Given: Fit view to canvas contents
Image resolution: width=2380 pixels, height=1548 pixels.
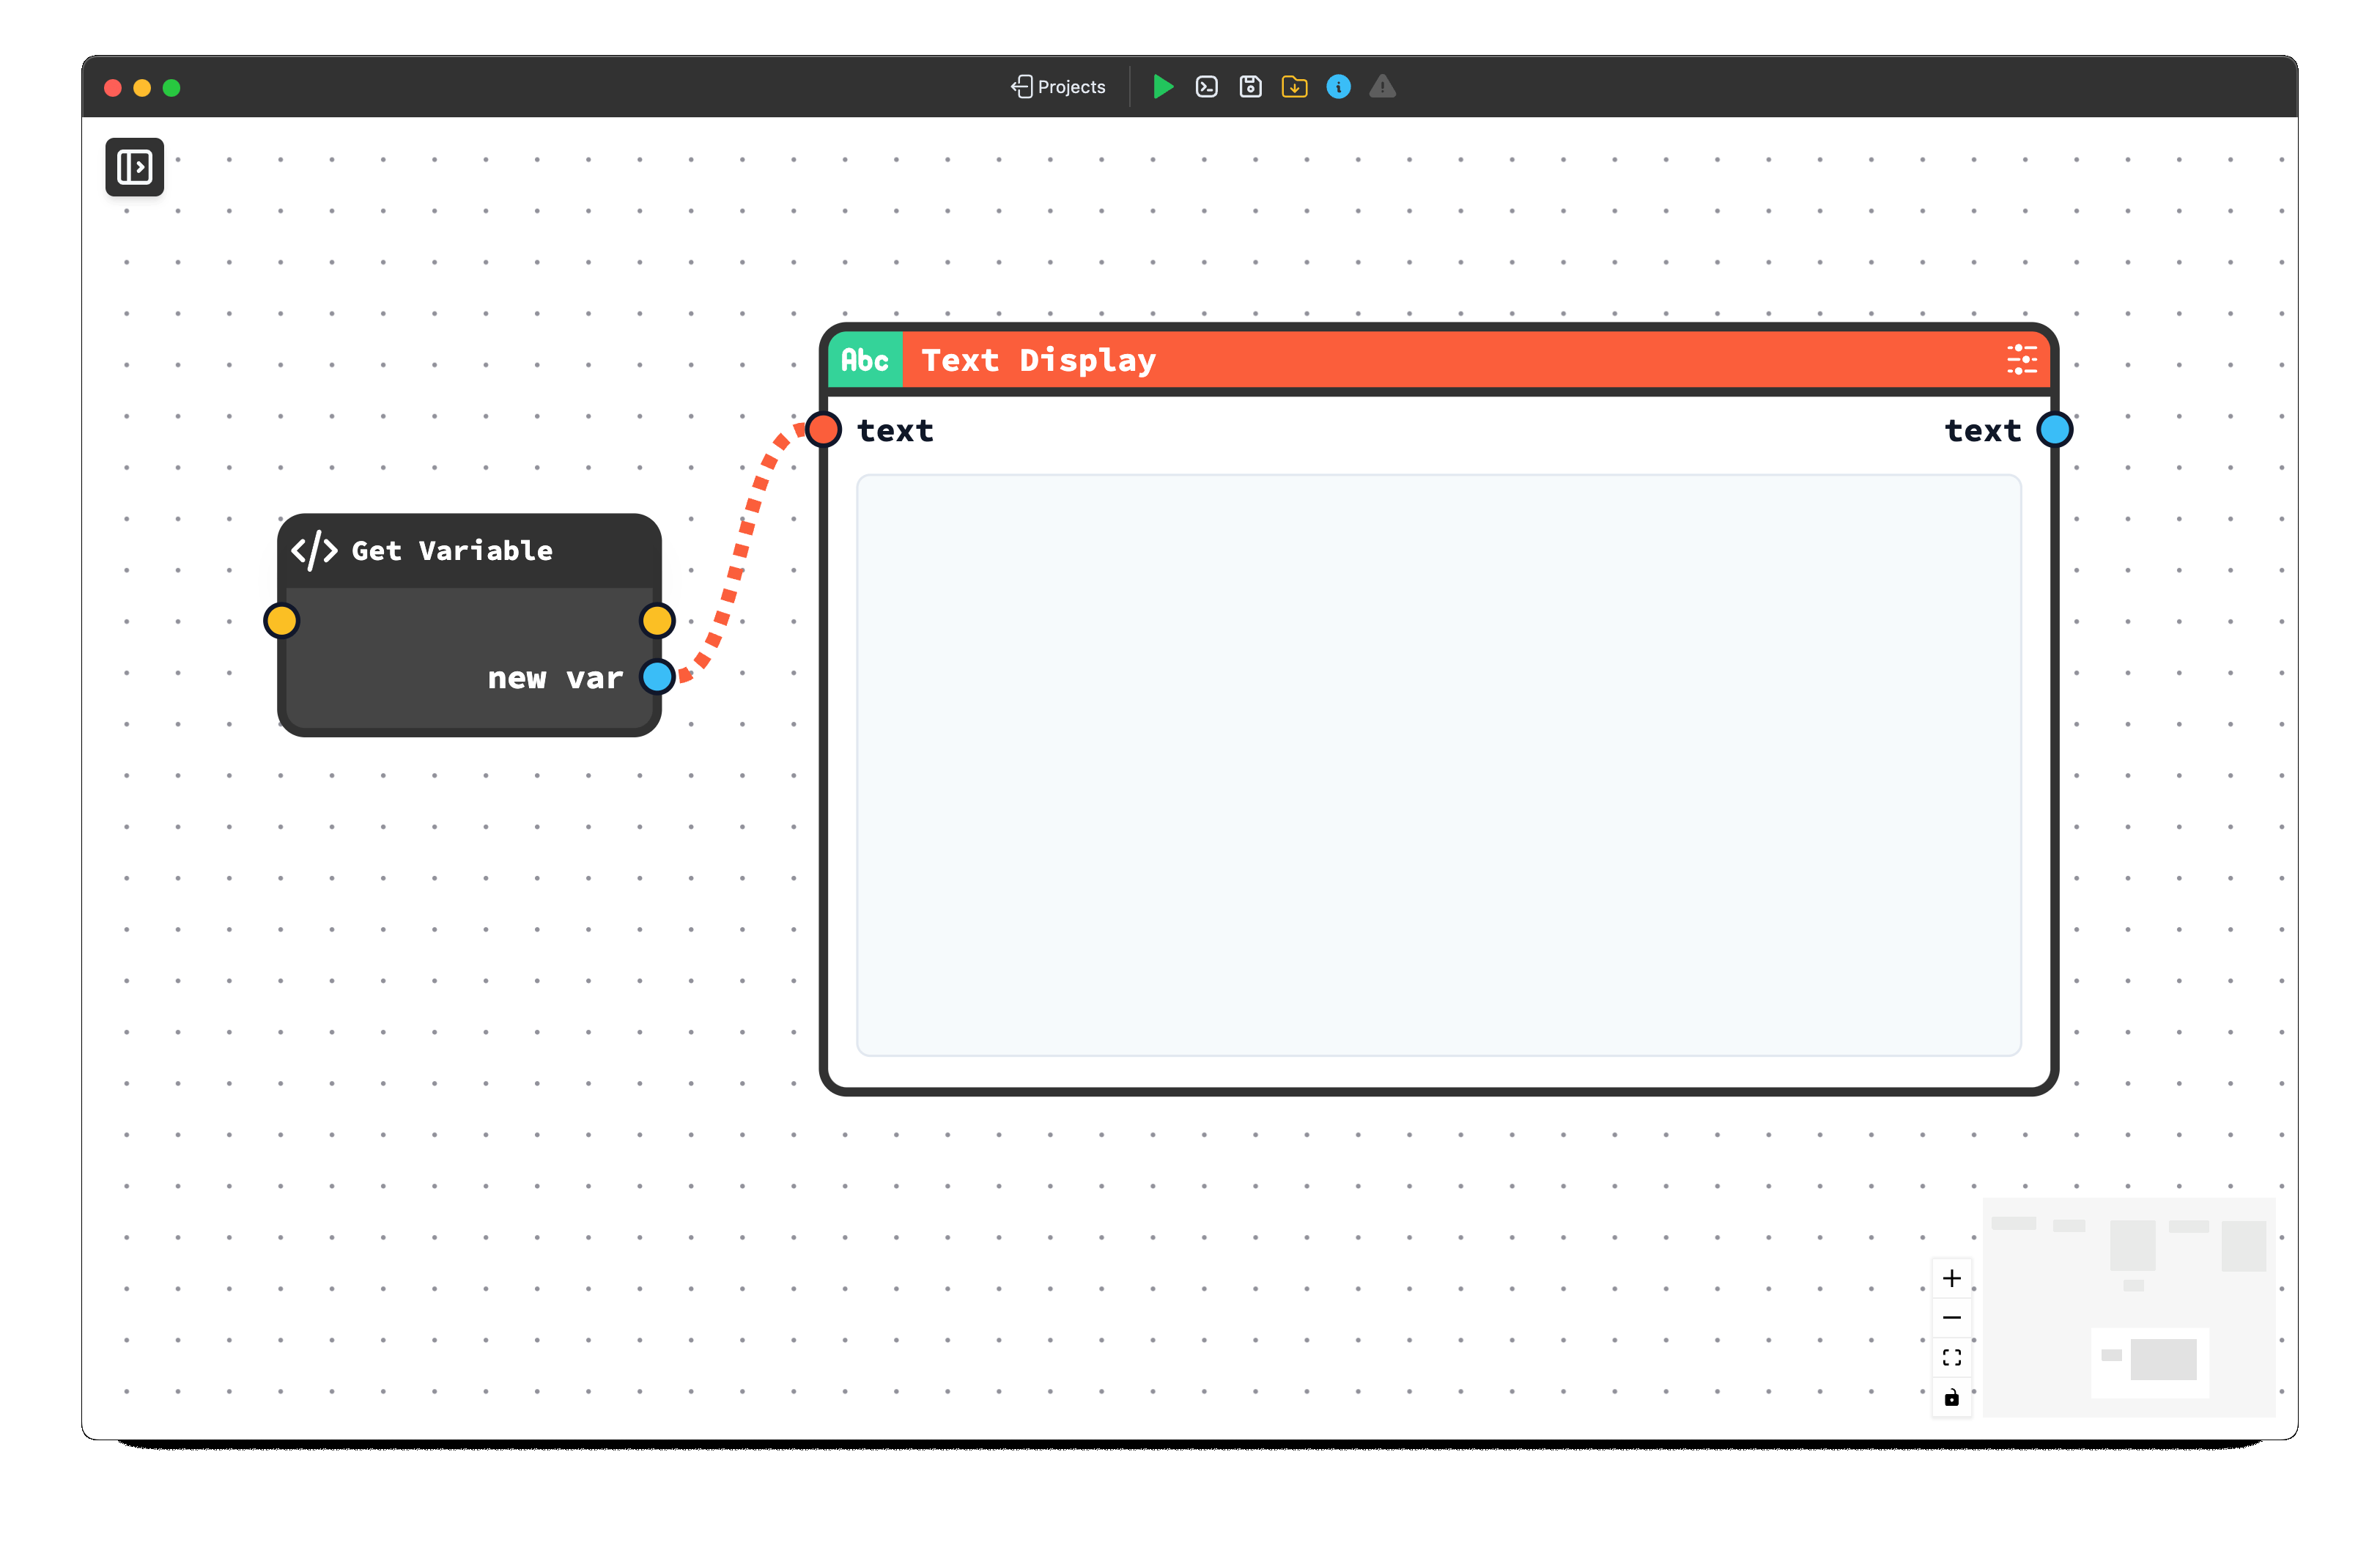Looking at the screenshot, I should [x=1951, y=1357].
